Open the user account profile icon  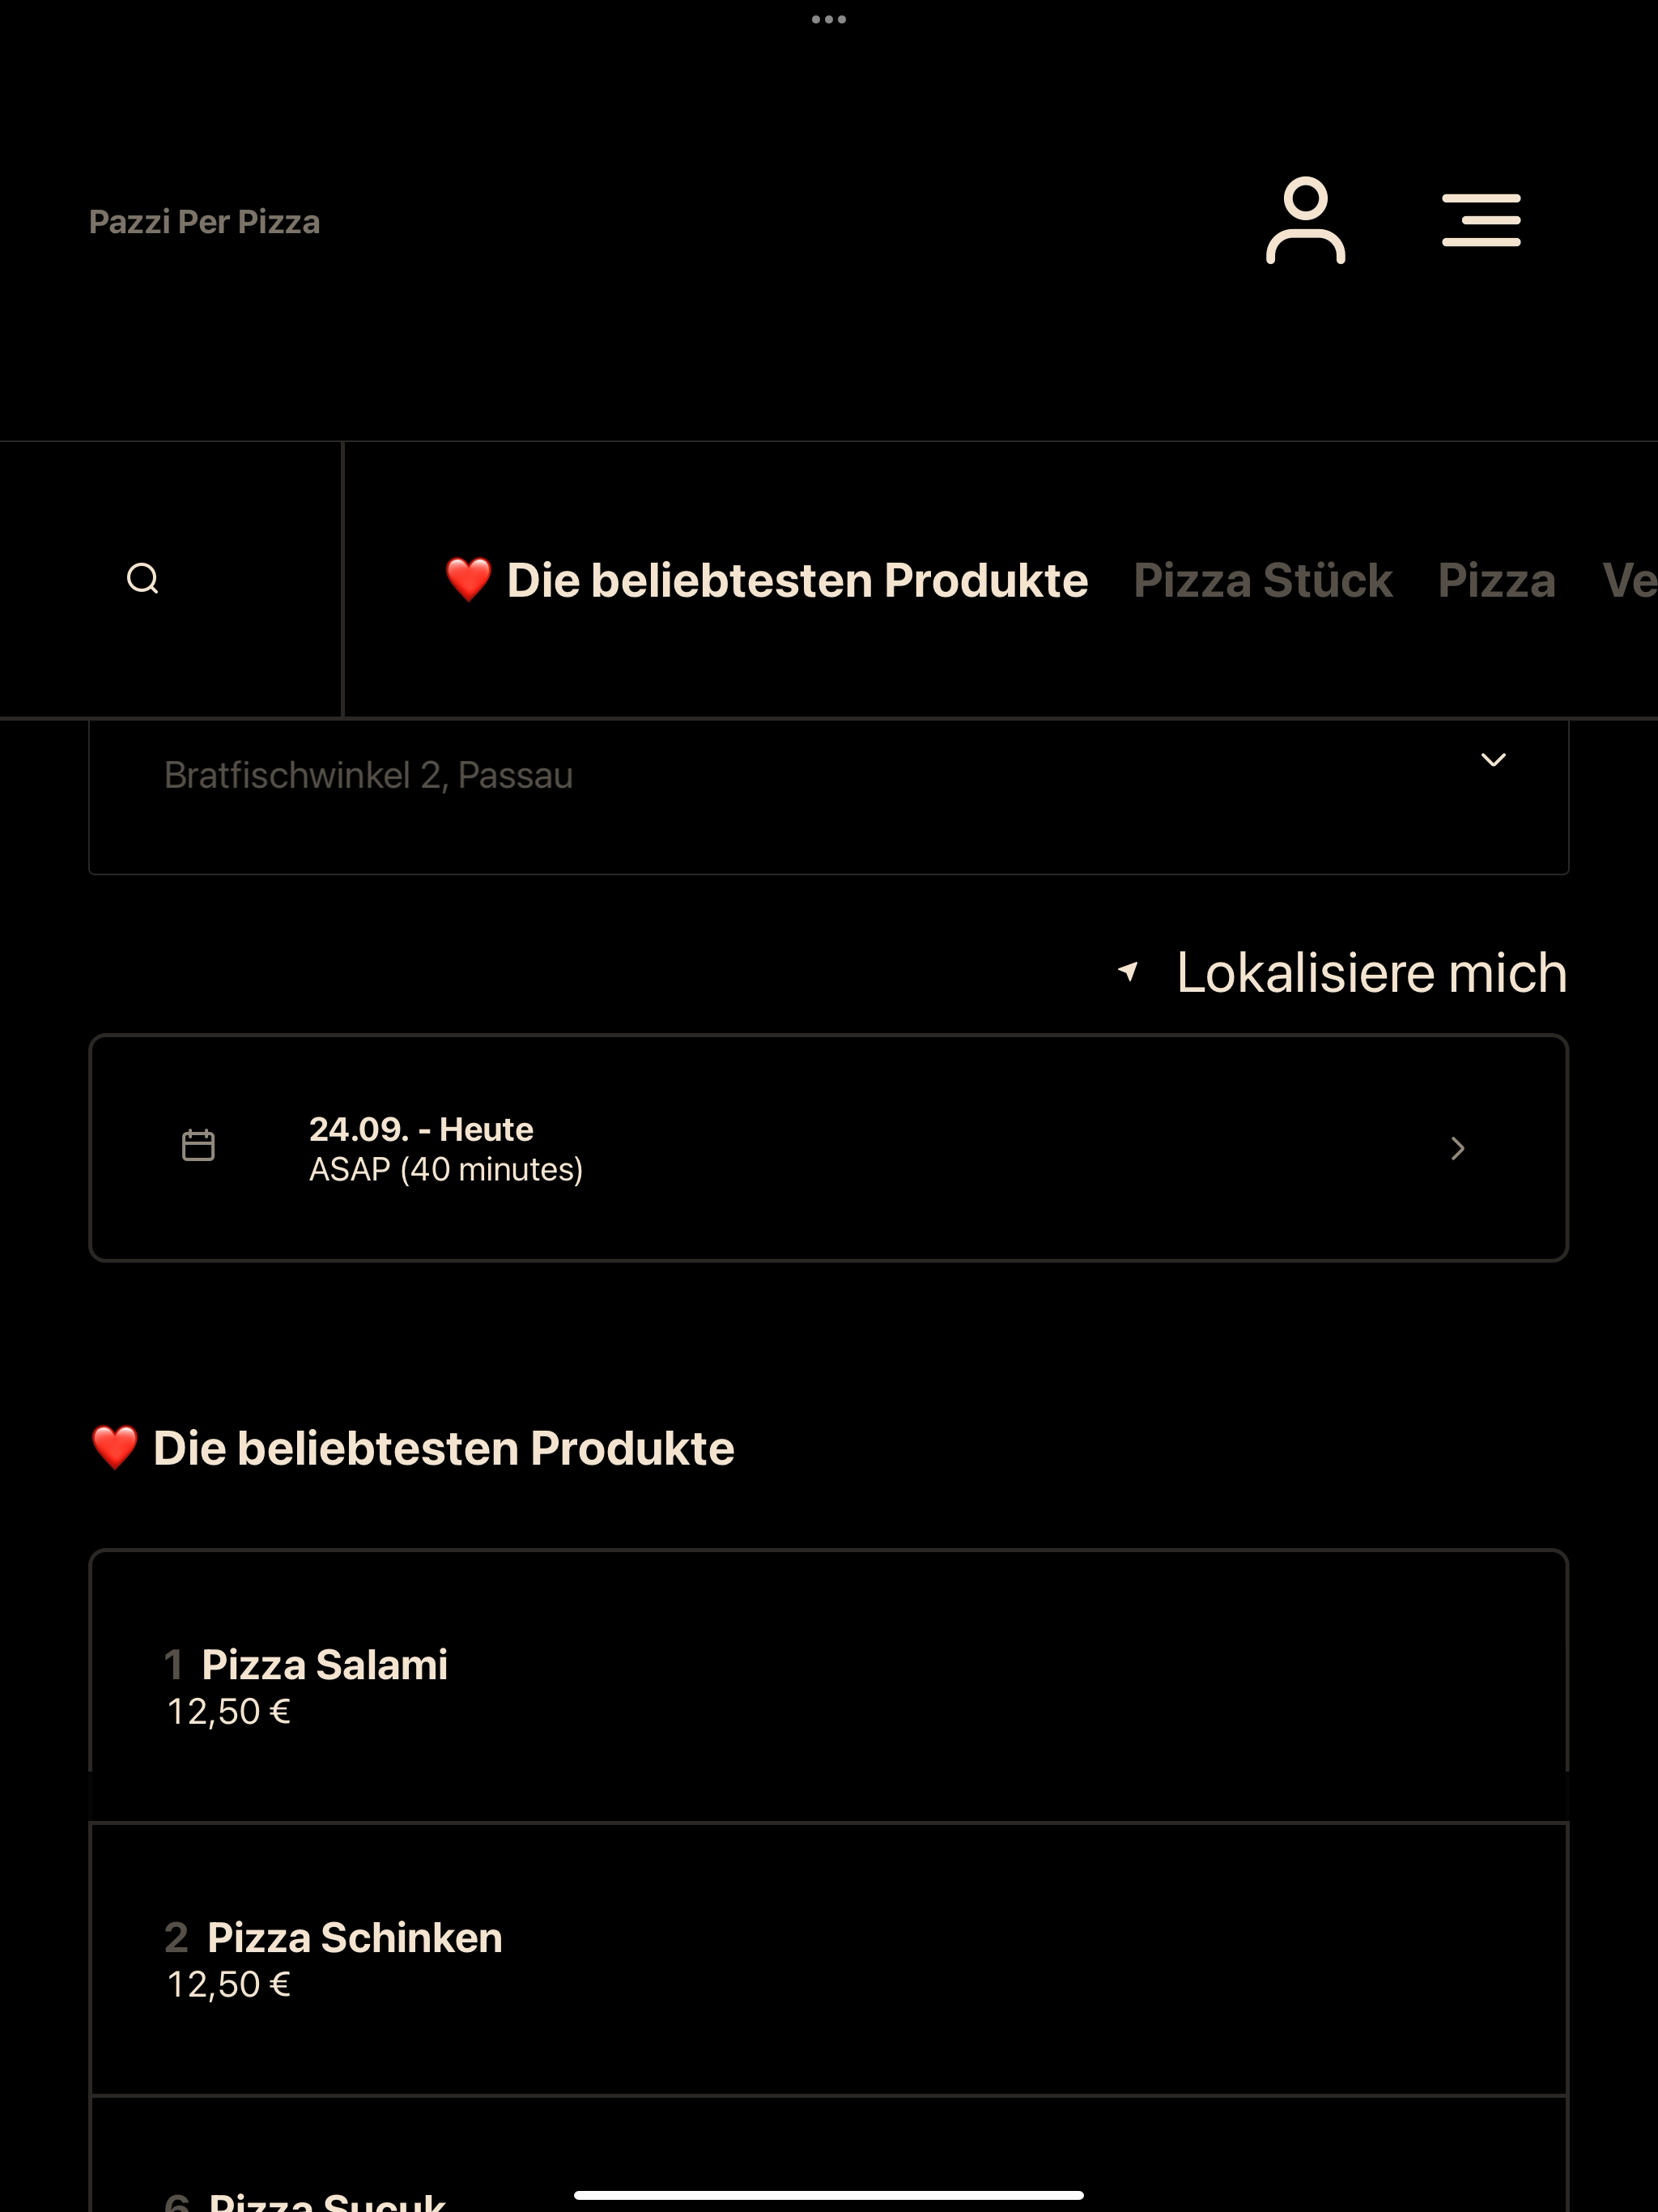[x=1305, y=220]
